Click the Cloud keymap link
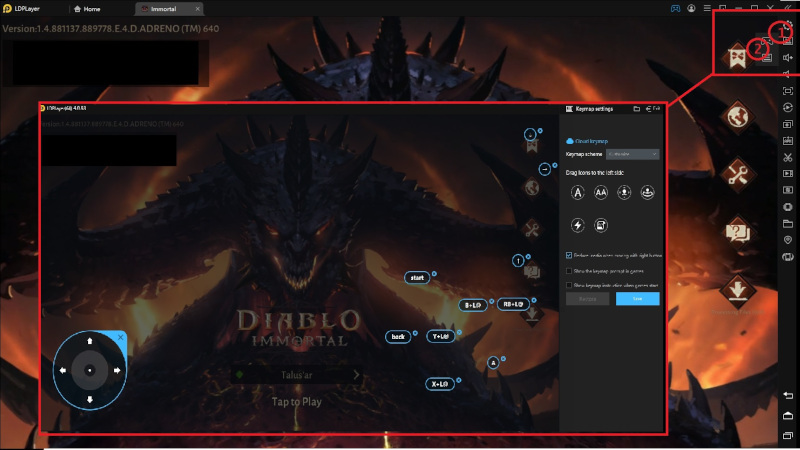Viewport: 800px width, 450px height. 587,141
